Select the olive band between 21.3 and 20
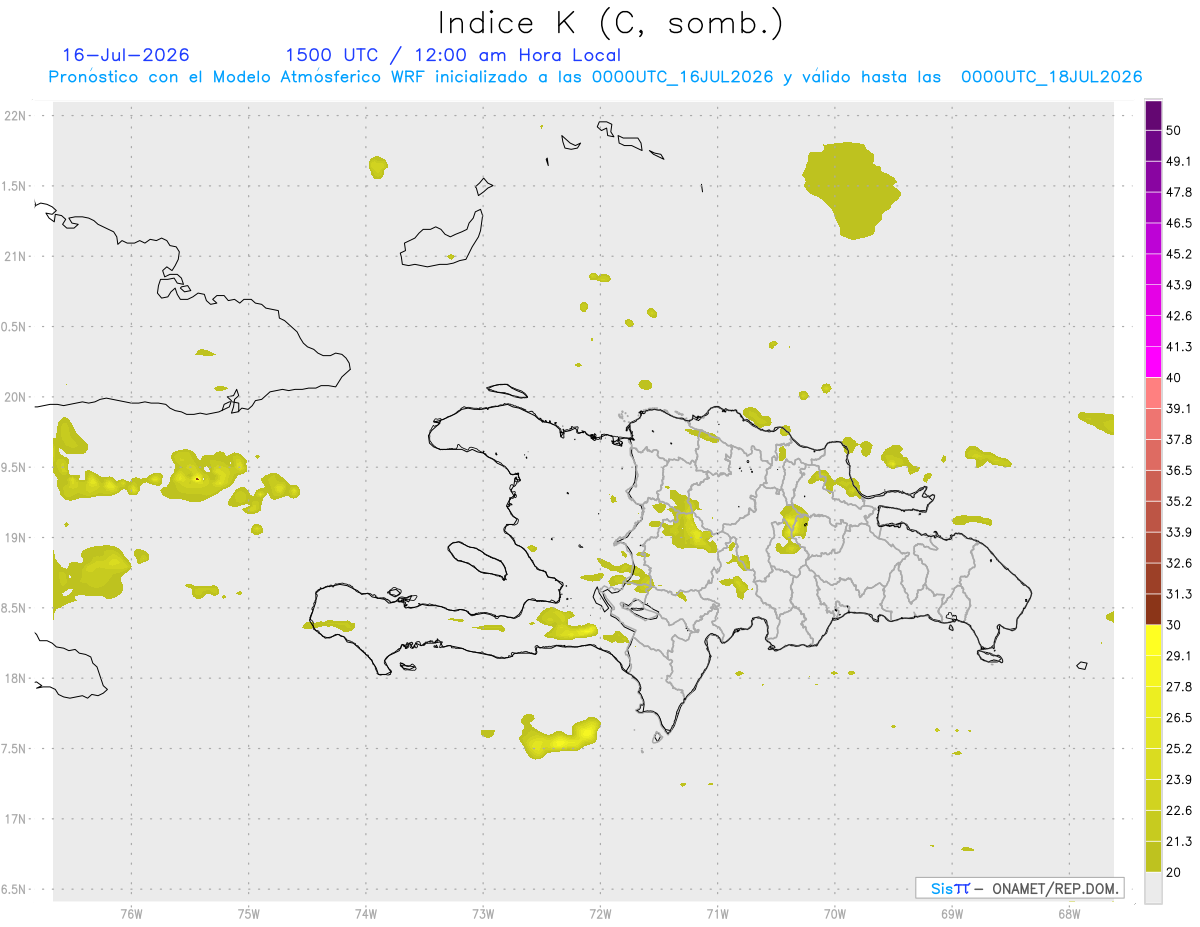This screenshot has height=927, width=1200. coord(1153,856)
